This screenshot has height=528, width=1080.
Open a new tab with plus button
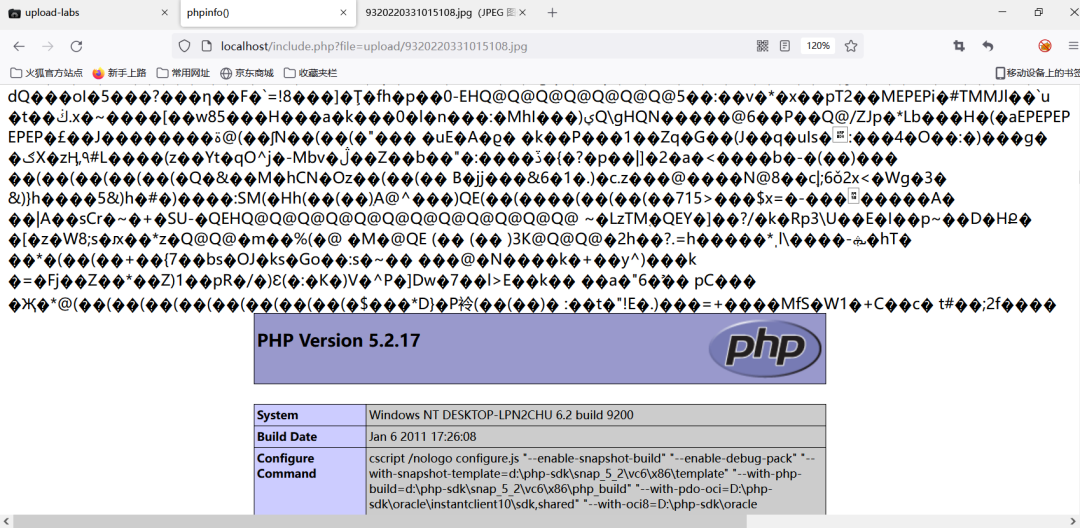(552, 13)
